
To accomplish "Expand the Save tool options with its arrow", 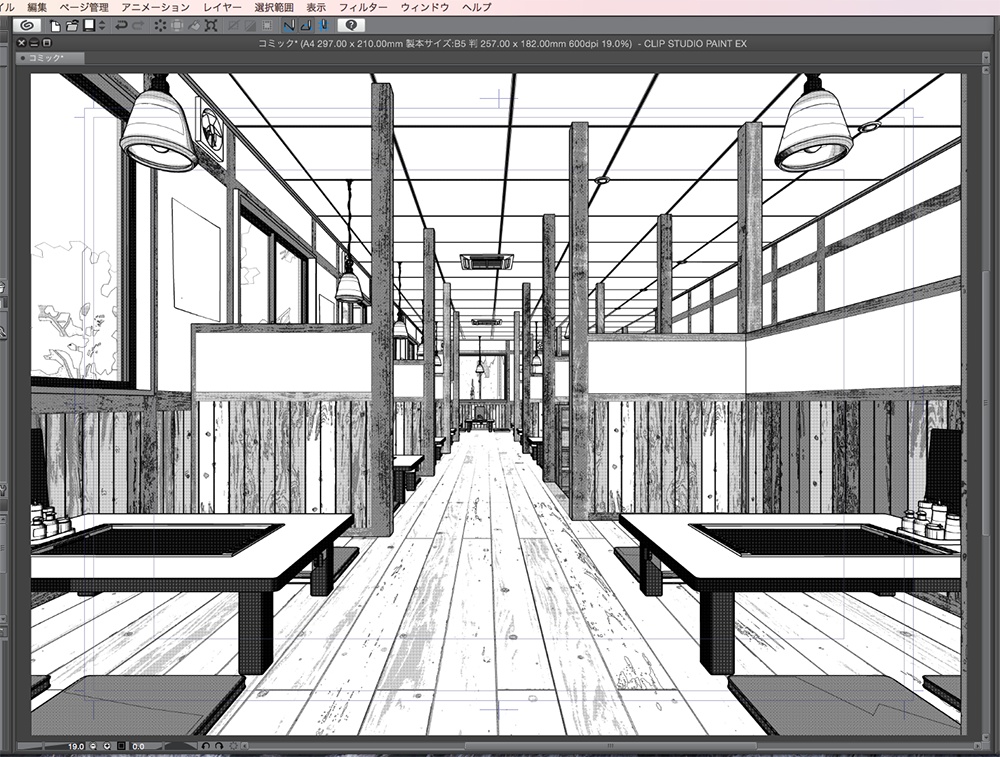I will point(101,25).
